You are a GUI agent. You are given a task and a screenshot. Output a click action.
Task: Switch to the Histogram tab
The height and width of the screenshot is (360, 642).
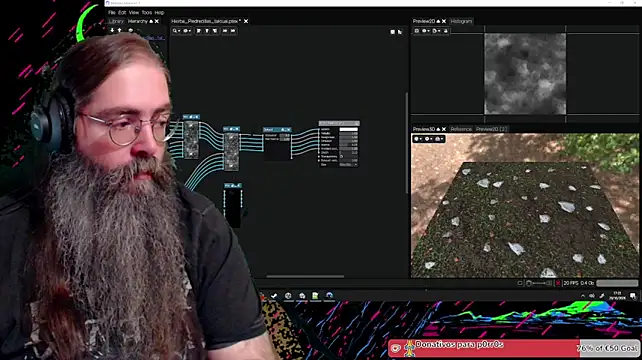(x=461, y=21)
